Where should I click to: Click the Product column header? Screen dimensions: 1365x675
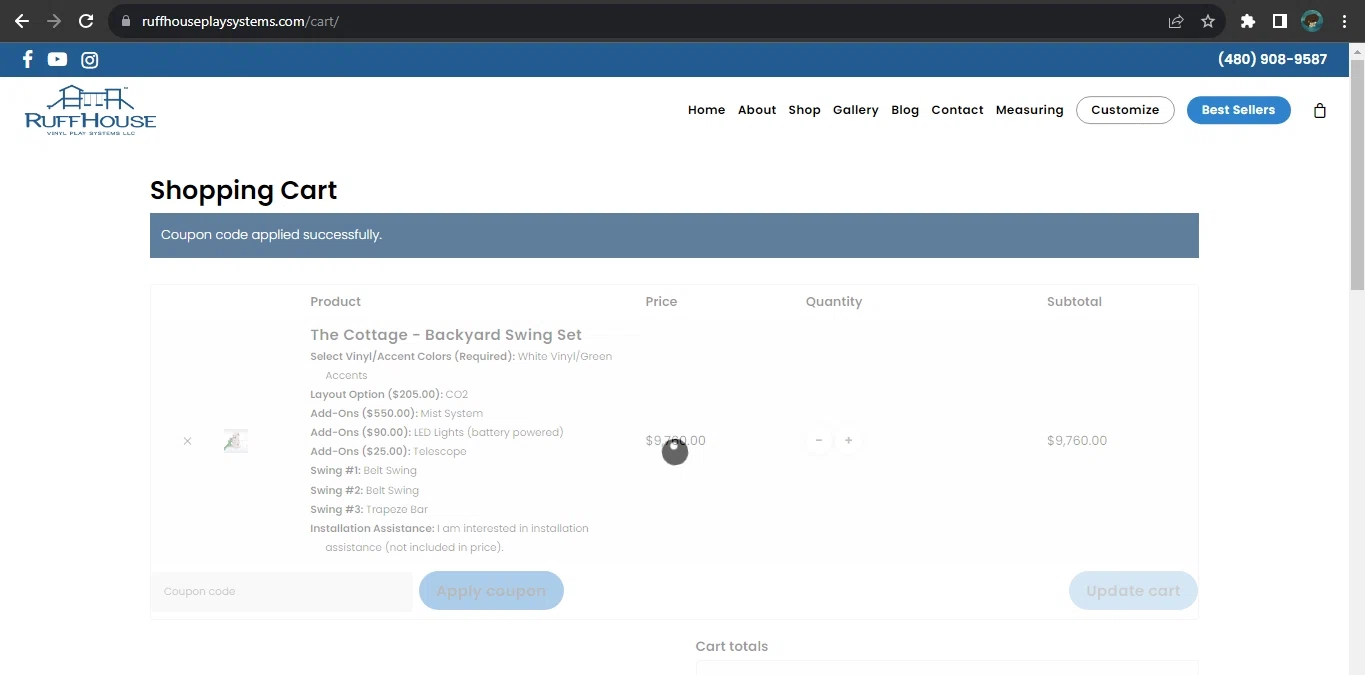click(335, 302)
